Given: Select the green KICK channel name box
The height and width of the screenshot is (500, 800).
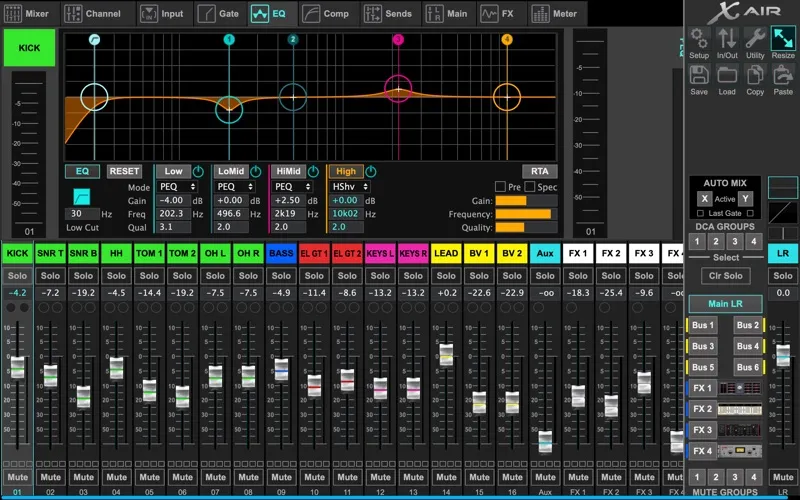Looking at the screenshot, I should (29, 47).
